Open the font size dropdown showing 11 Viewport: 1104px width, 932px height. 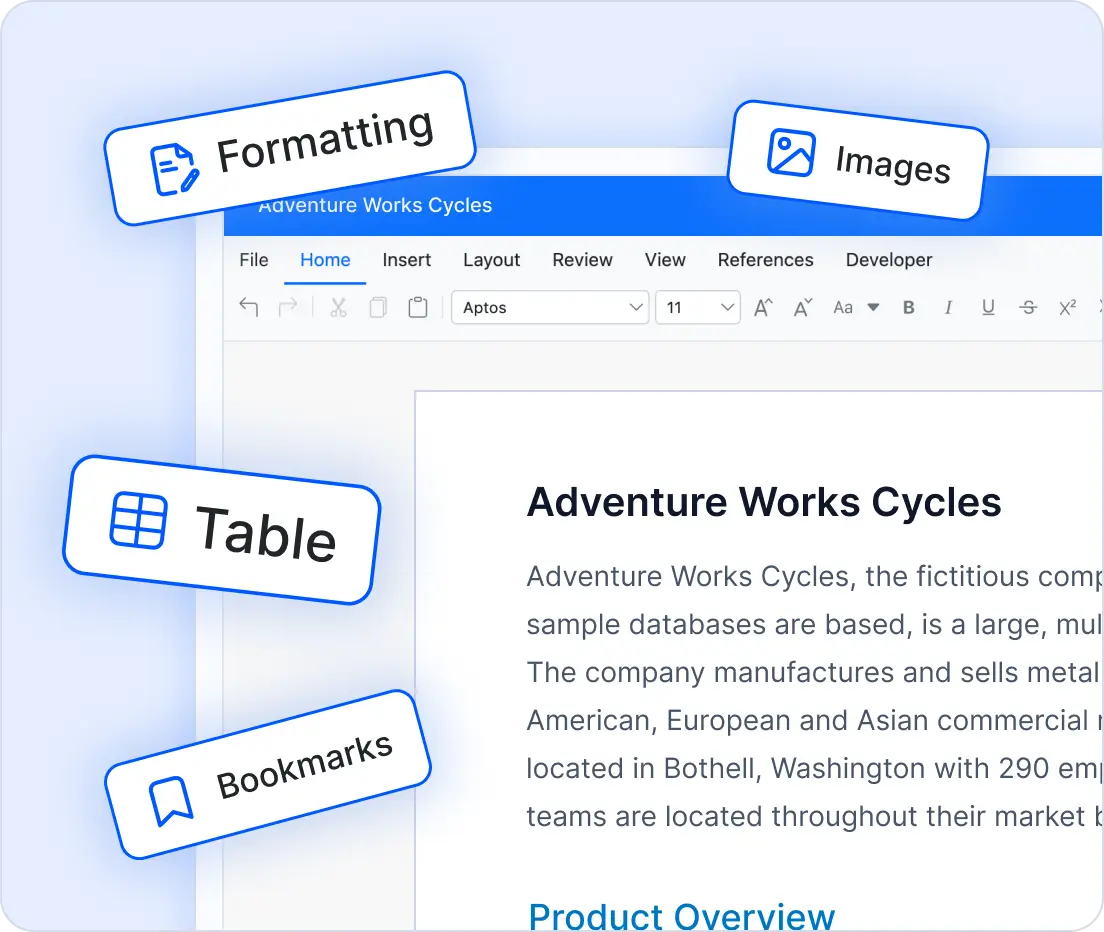[697, 307]
